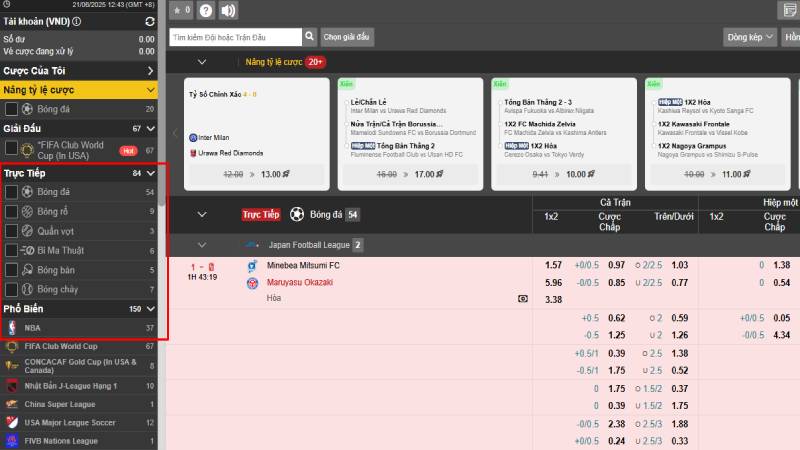
Task: Check the Quần vợt checkbox
Action: click(11, 231)
